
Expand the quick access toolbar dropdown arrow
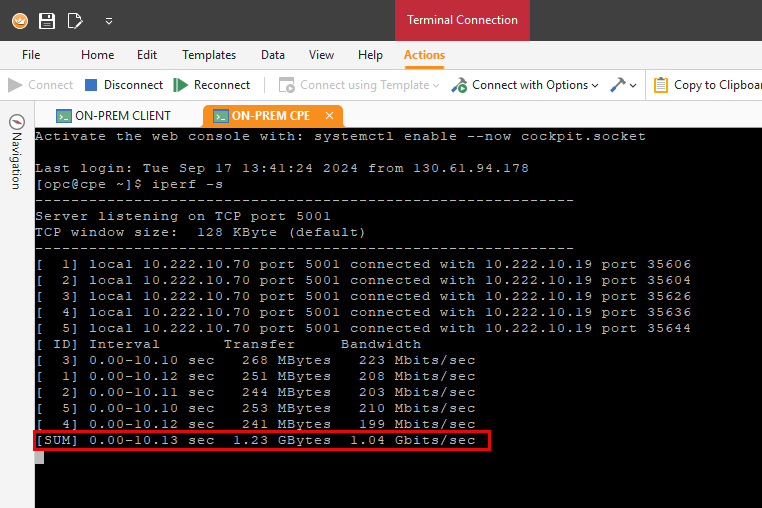click(108, 20)
